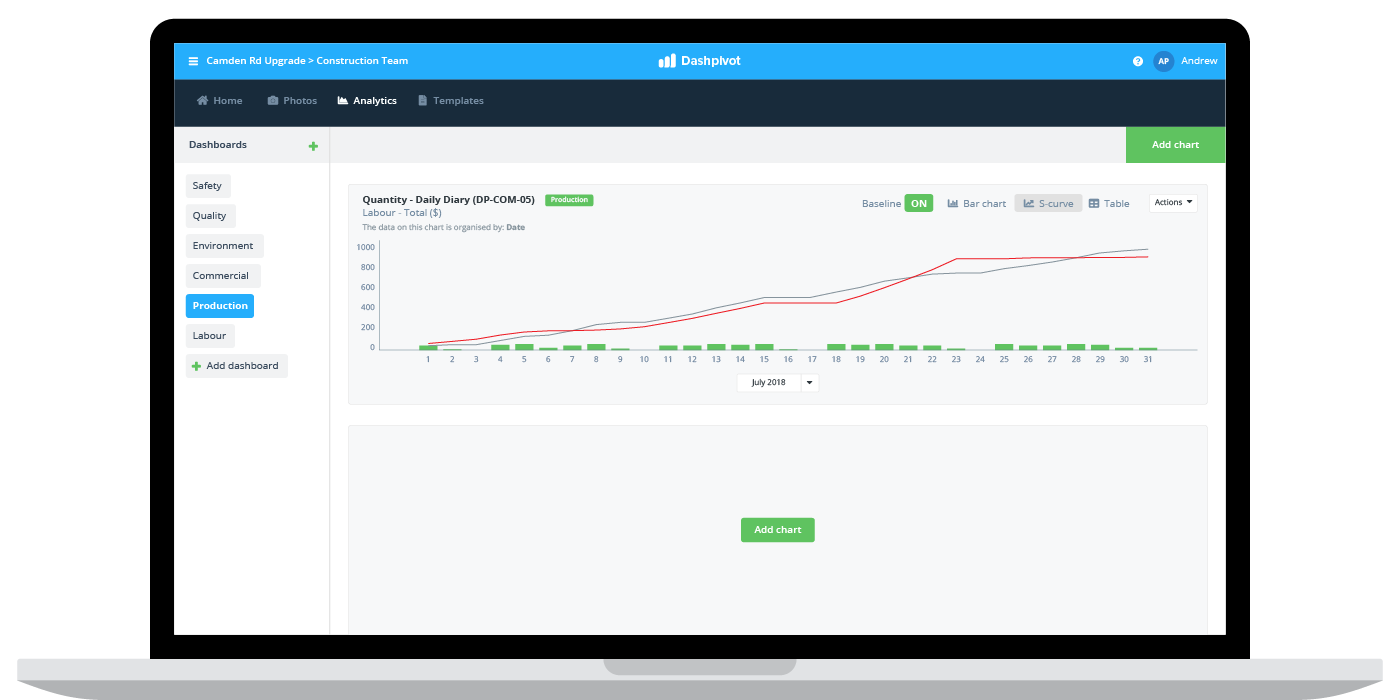Switch to Table view
The width and height of the screenshot is (1400, 700).
click(x=1108, y=203)
